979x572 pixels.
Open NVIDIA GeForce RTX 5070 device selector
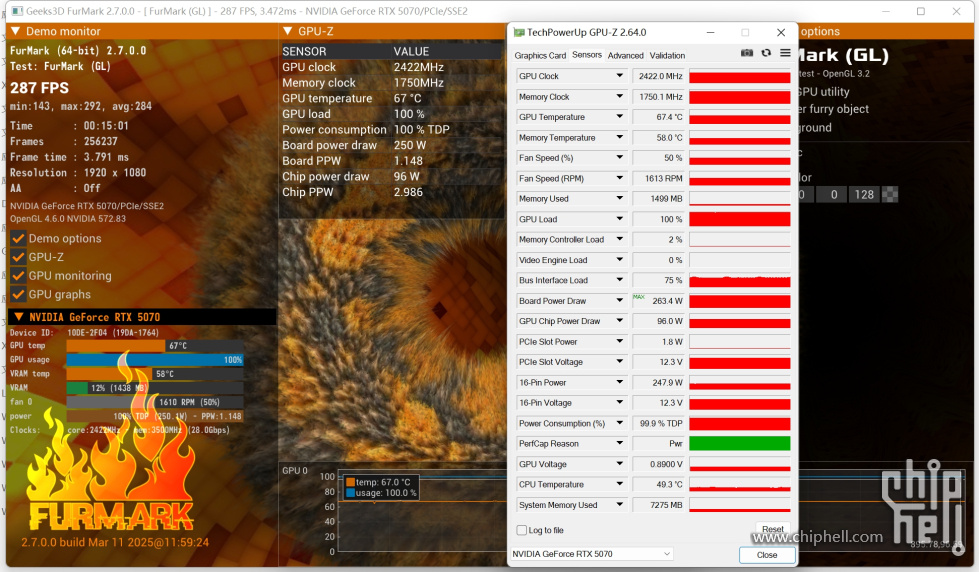(592, 554)
